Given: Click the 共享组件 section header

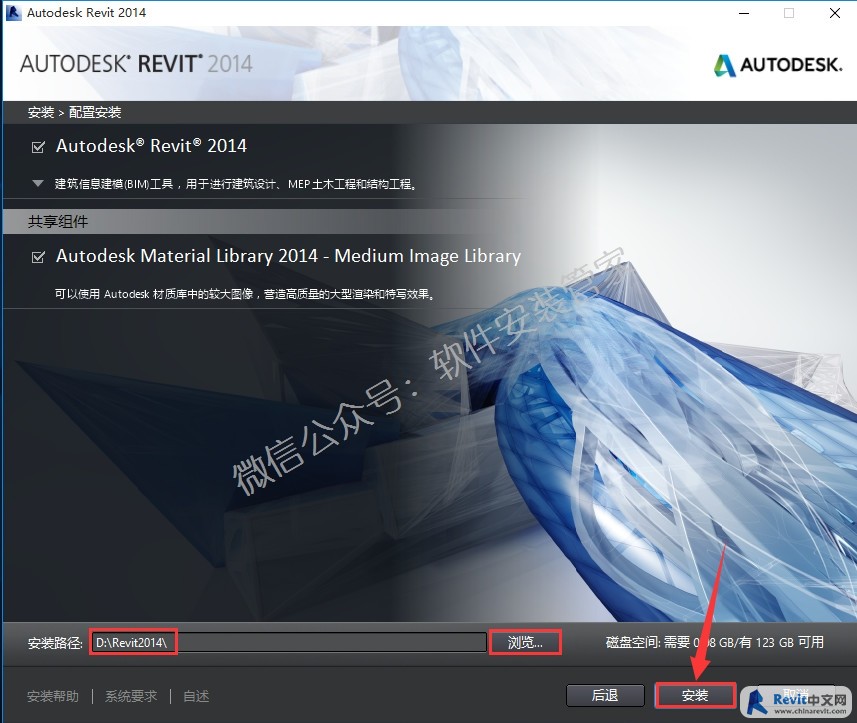Looking at the screenshot, I should [x=58, y=221].
